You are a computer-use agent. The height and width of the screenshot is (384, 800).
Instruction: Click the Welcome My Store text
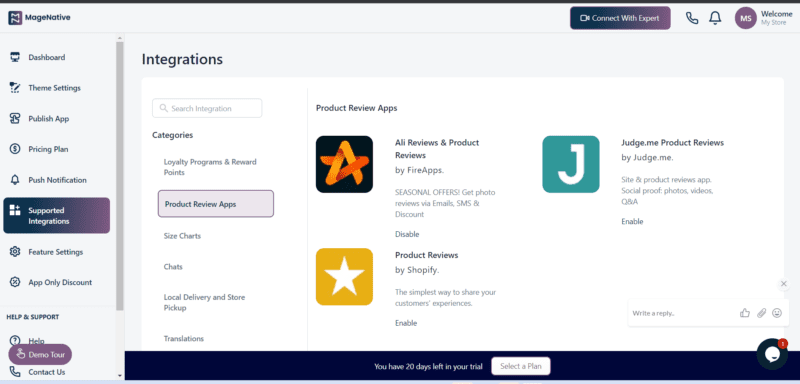coord(777,18)
